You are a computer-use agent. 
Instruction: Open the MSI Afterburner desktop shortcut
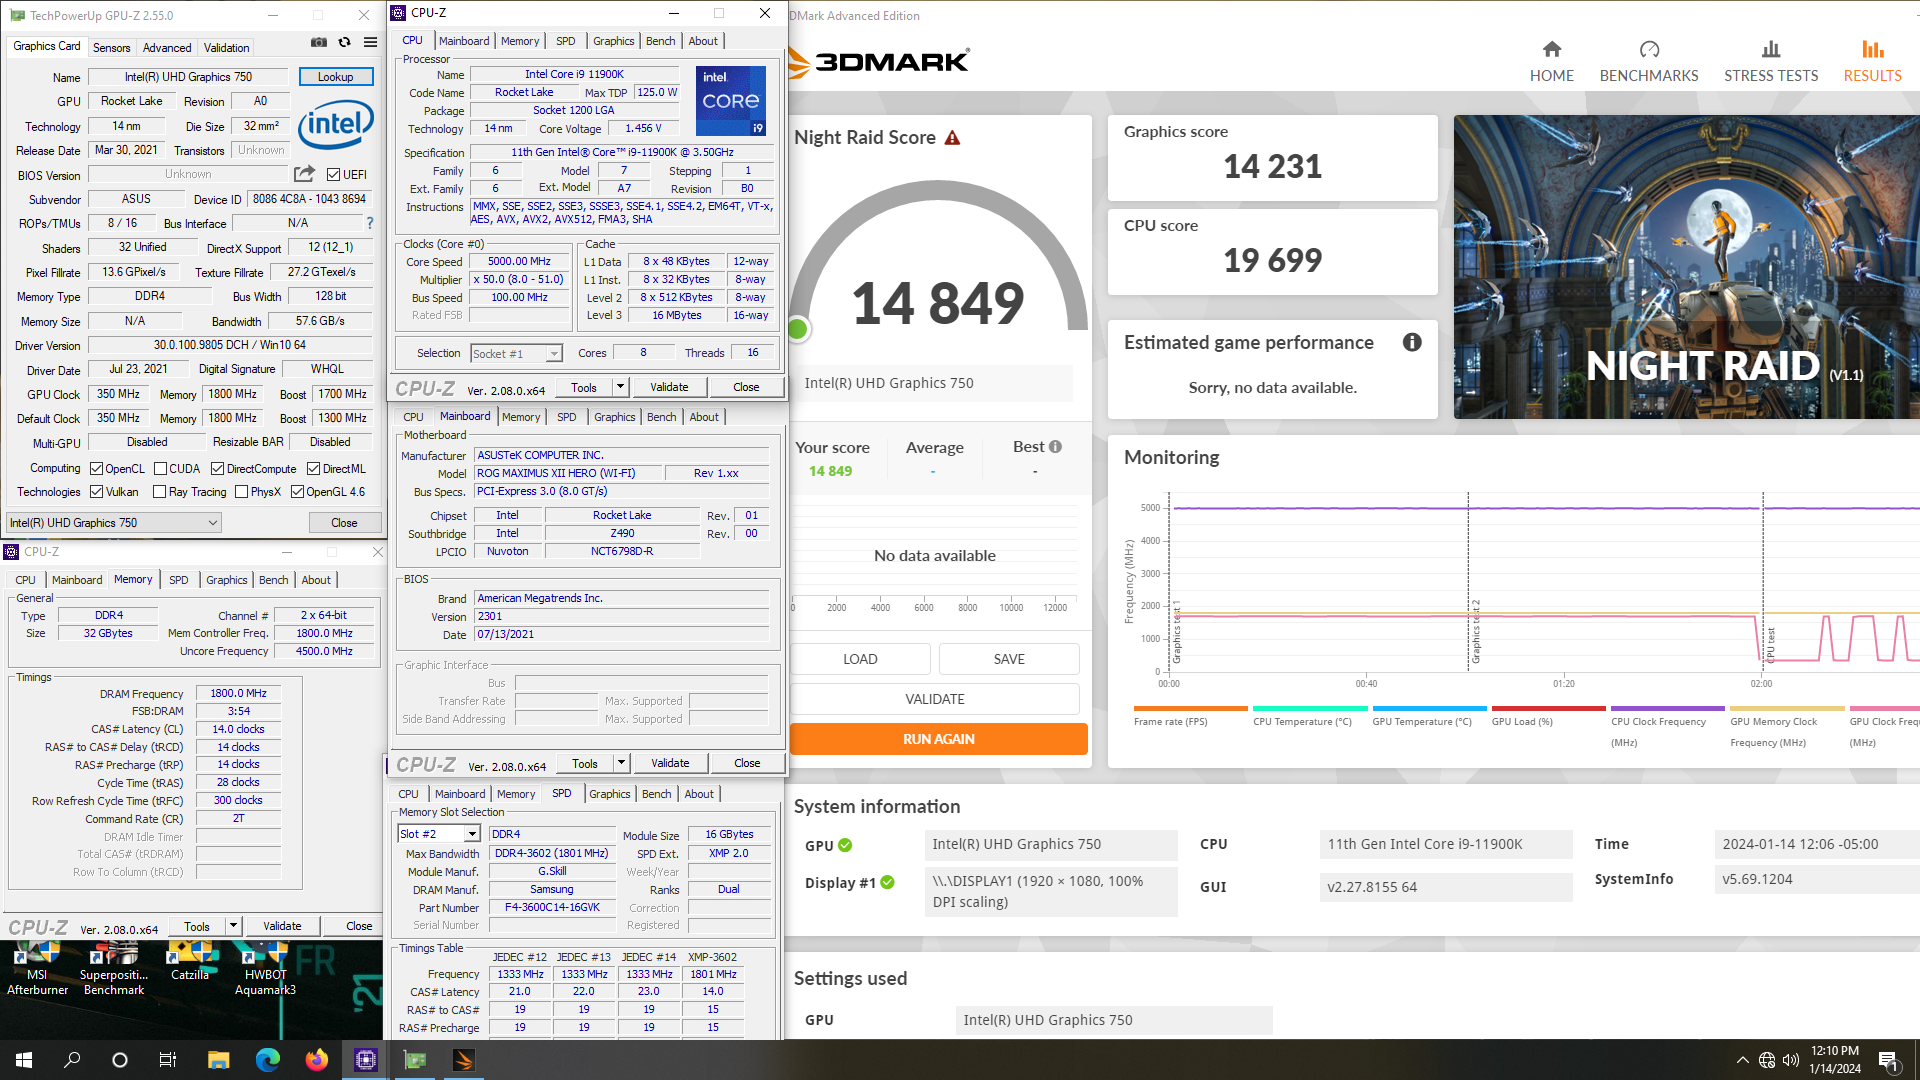(x=38, y=968)
